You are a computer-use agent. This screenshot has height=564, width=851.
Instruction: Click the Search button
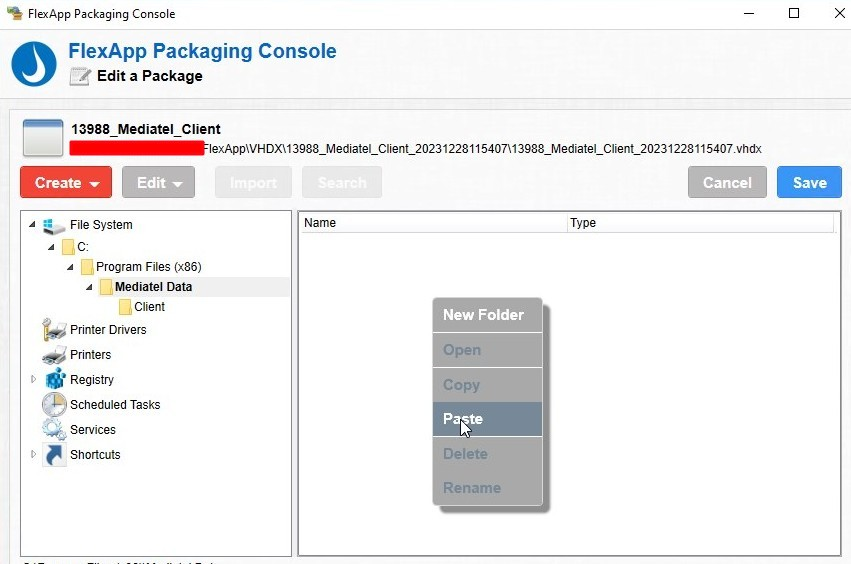[342, 182]
